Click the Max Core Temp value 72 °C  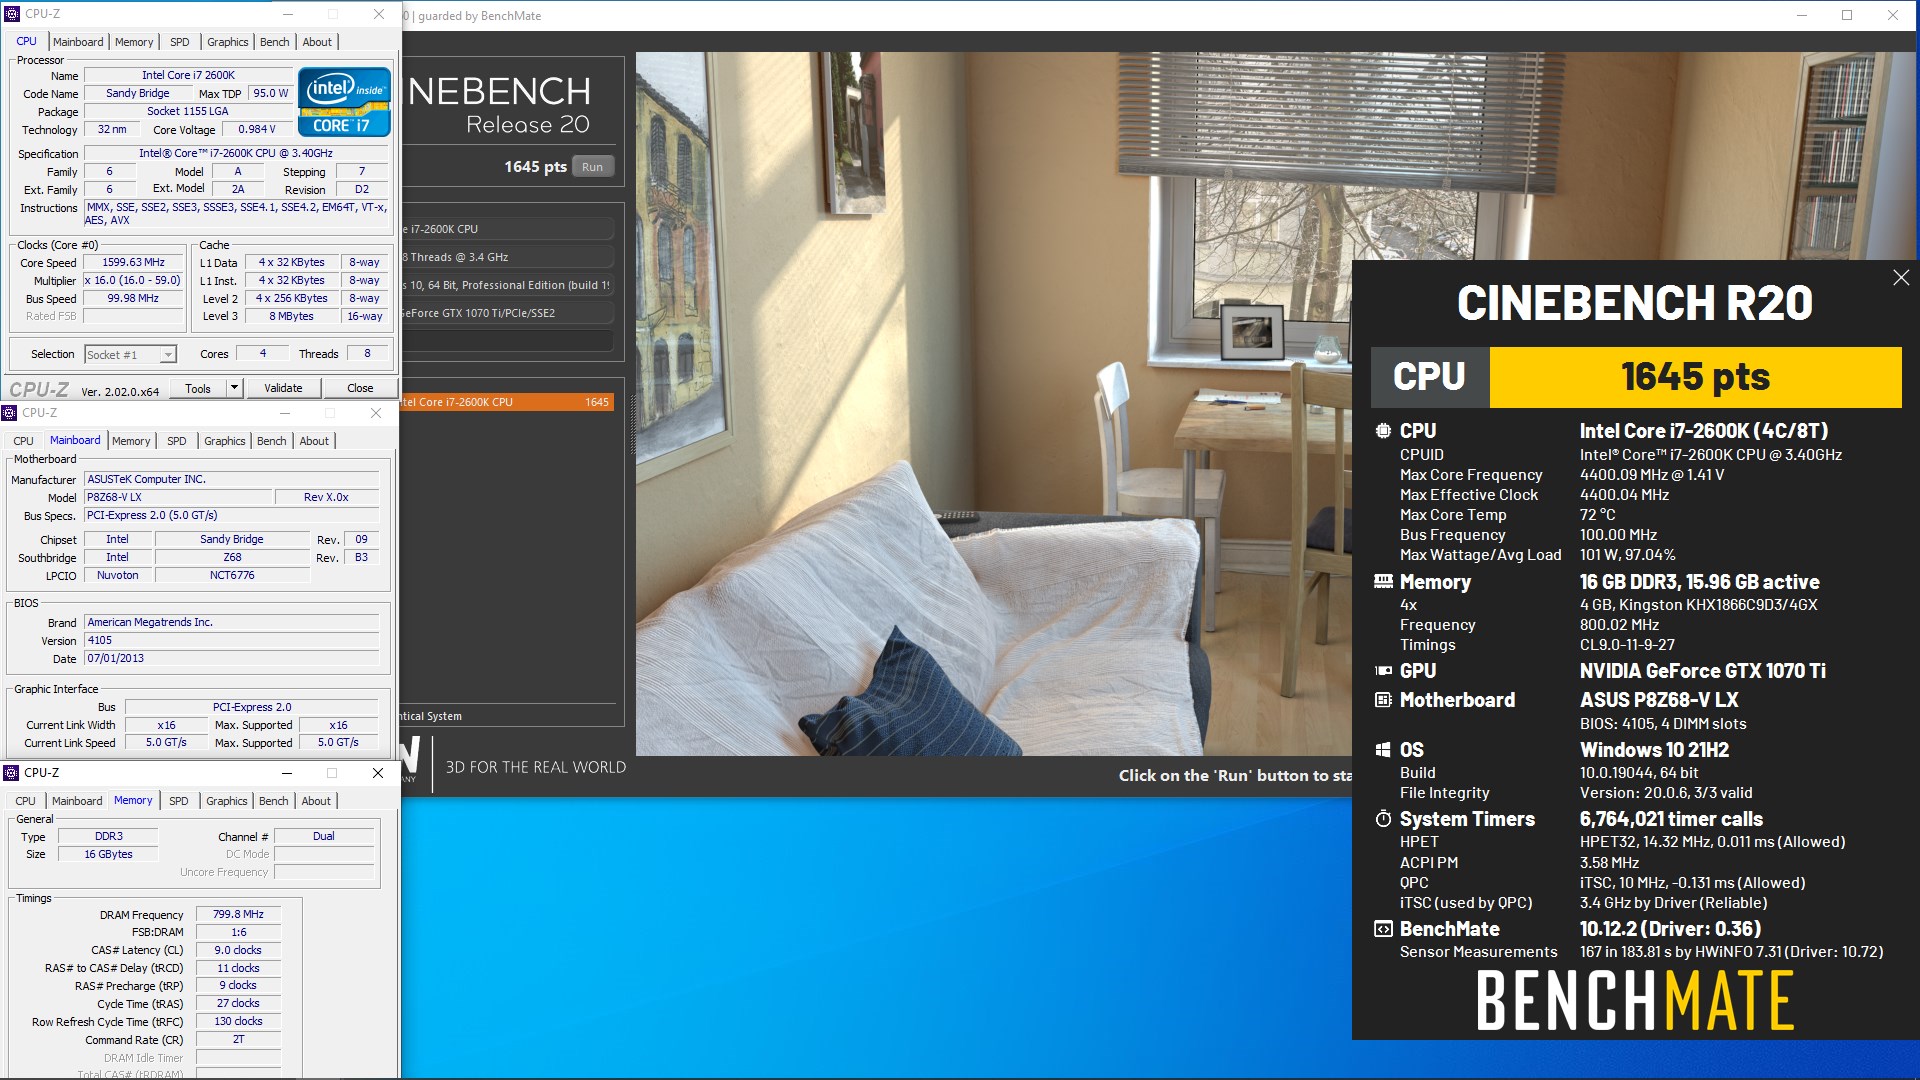coord(1598,515)
